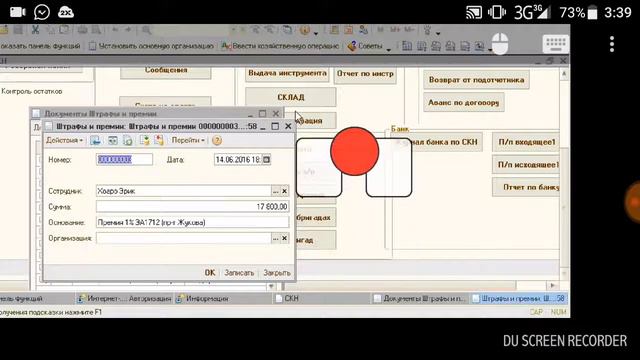The width and height of the screenshot is (640, 360).
Task: Tap the on-screen keyboard icon
Action: (556, 44)
